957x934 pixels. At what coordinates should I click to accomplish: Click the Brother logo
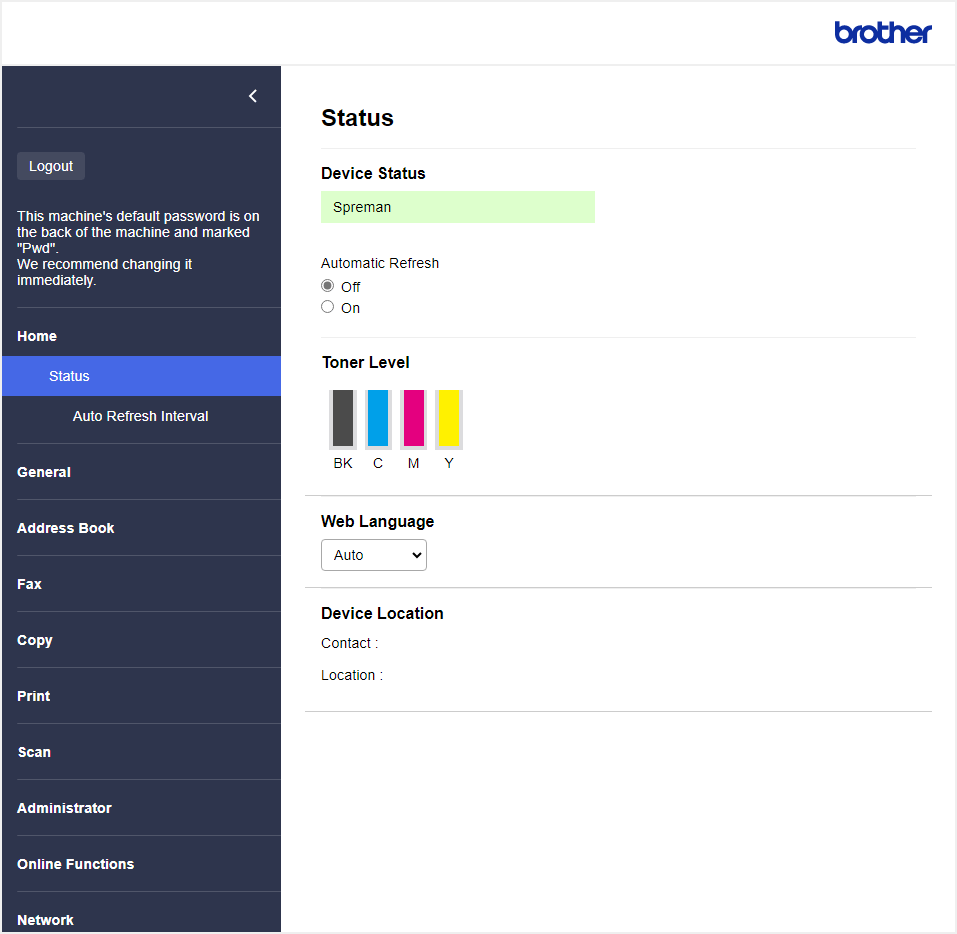(883, 32)
